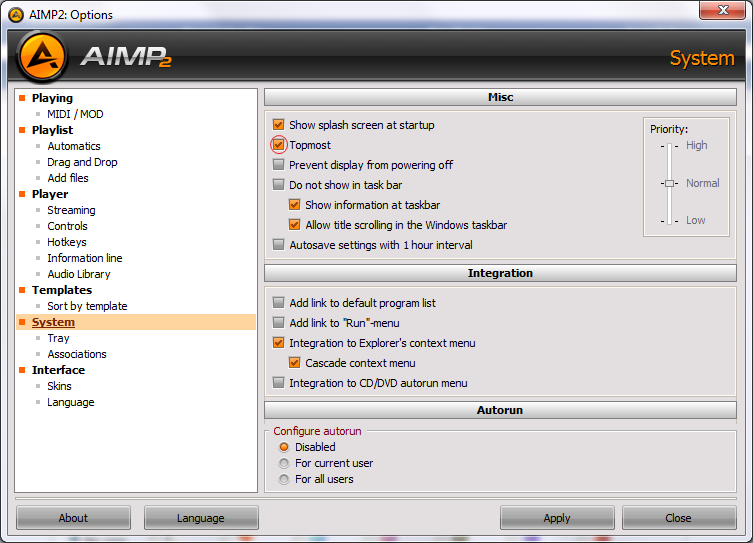Uncheck the Topmost checkbox
The image size is (753, 543).
click(x=279, y=145)
